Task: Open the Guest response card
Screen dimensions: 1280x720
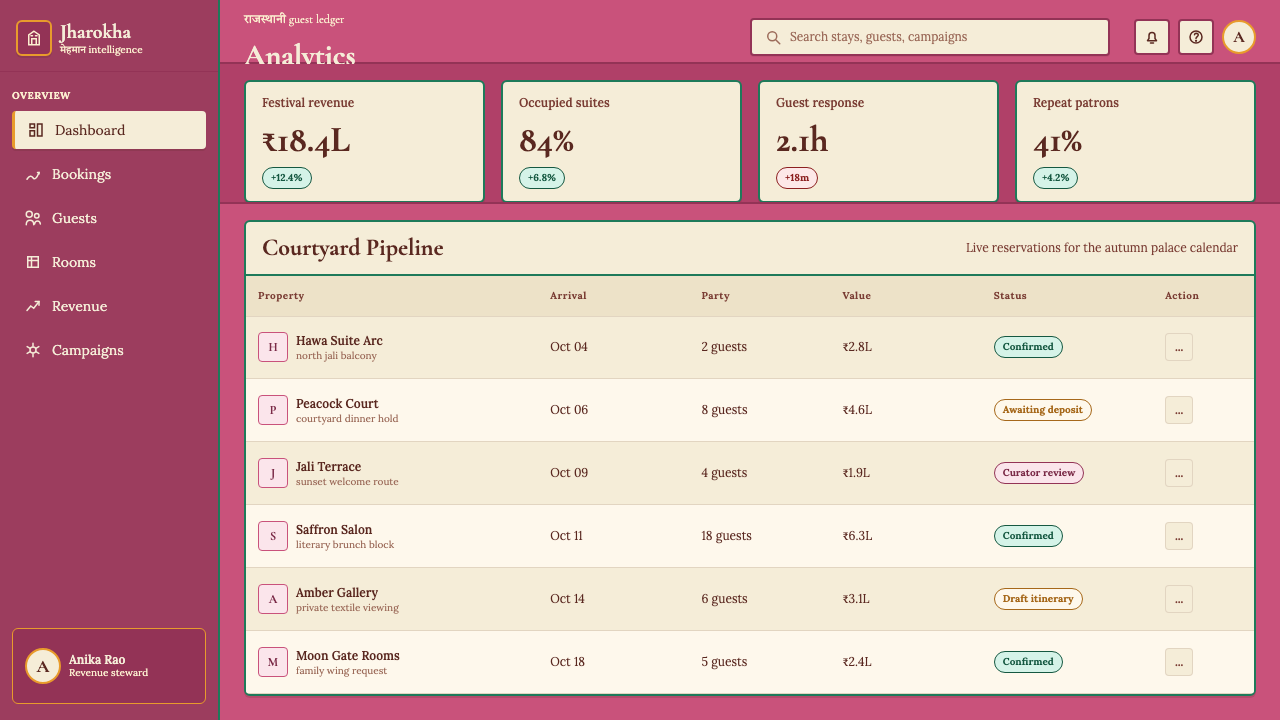Action: (x=879, y=141)
